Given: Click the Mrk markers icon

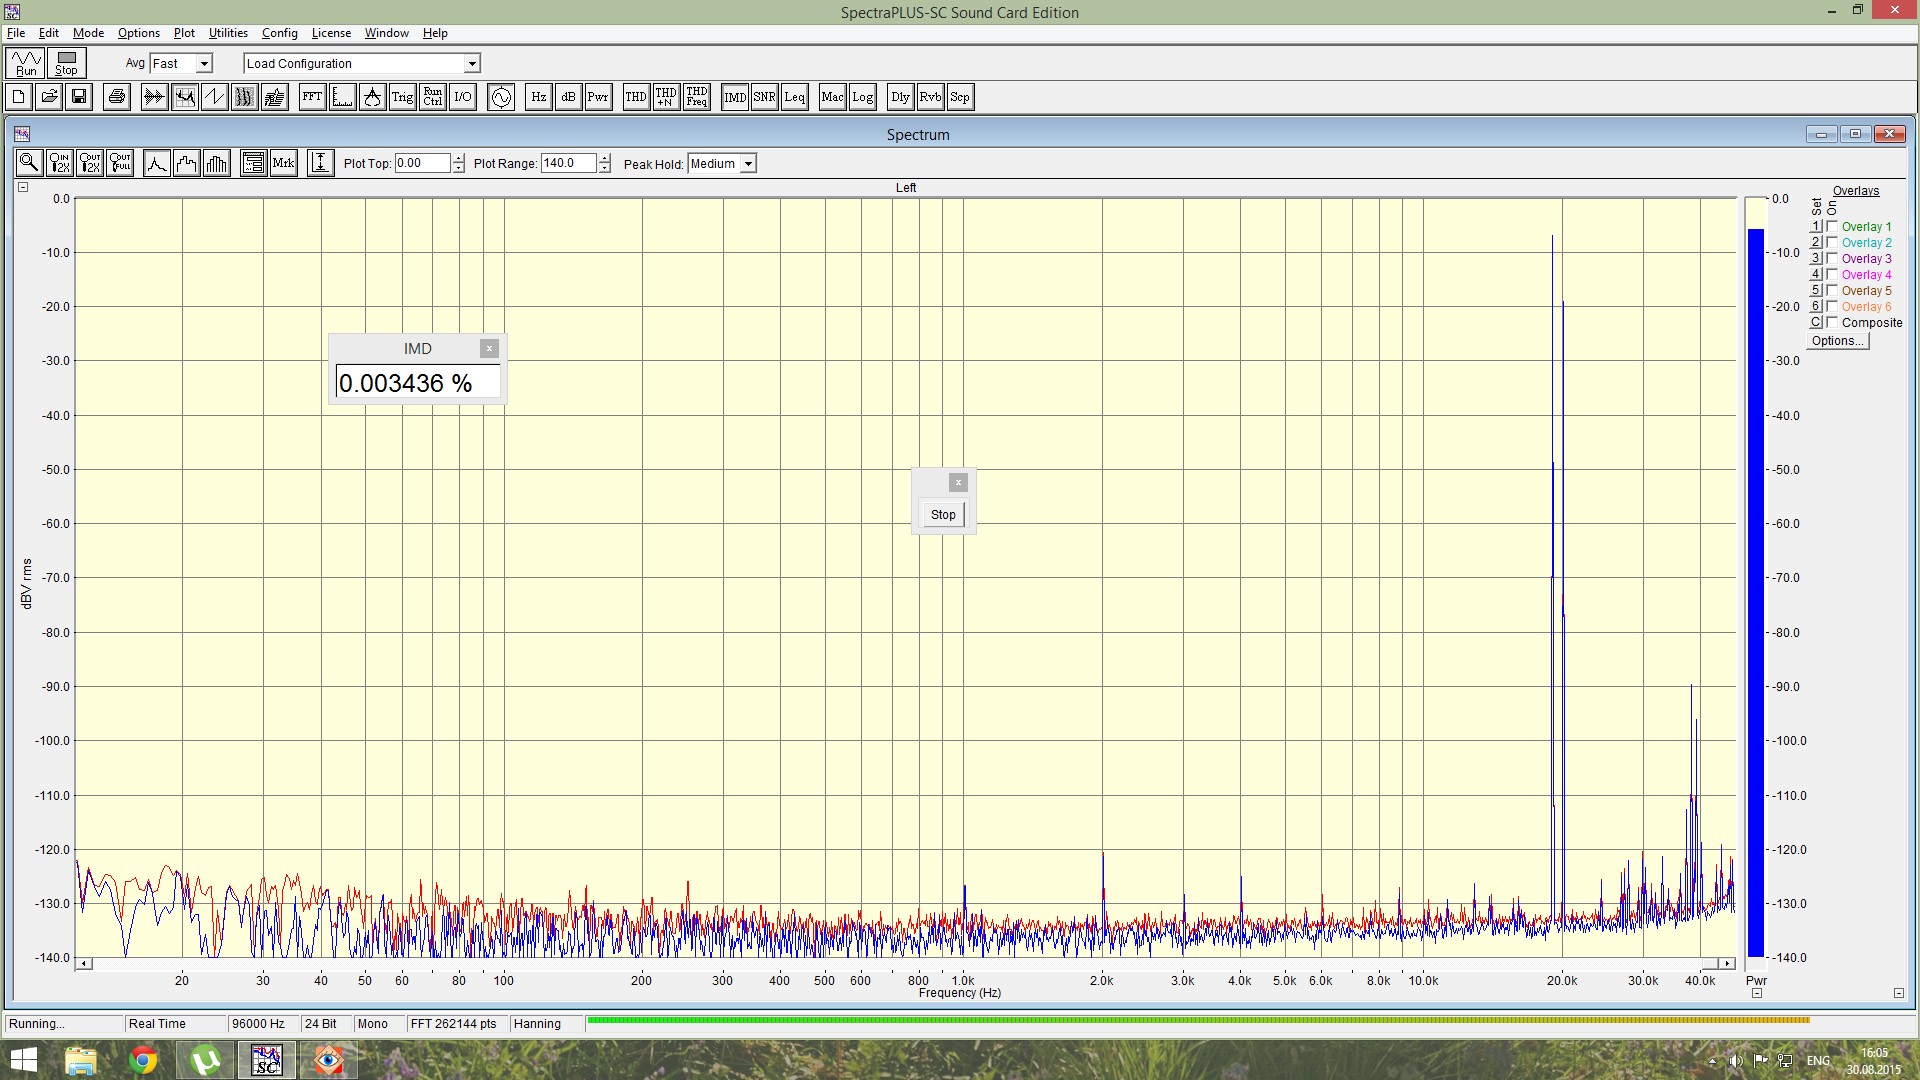Looking at the screenshot, I should [x=284, y=163].
